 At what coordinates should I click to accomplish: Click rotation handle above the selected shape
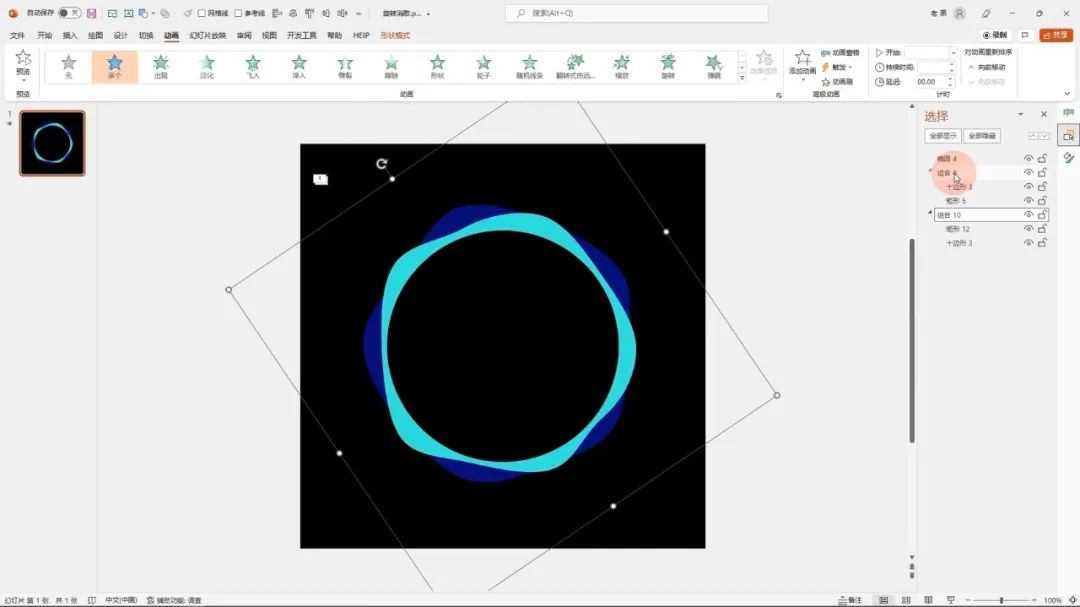tap(382, 164)
